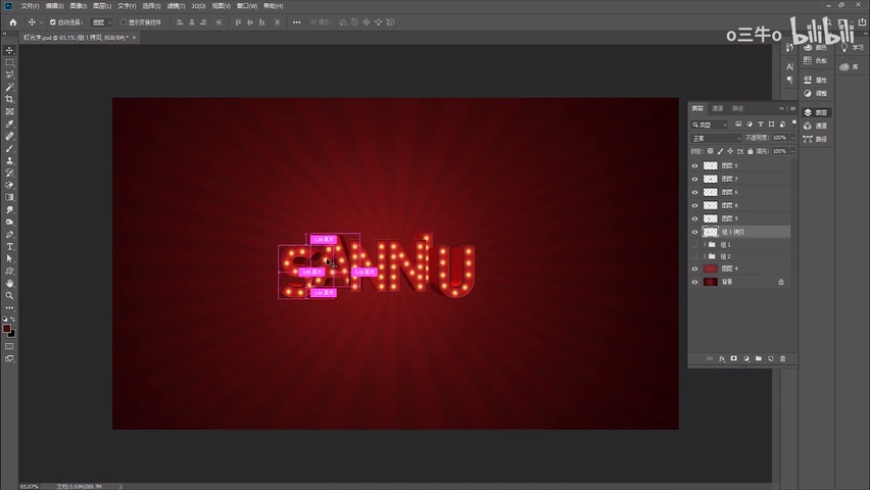Add a layer style with fx icon
The width and height of the screenshot is (870, 490).
click(721, 358)
